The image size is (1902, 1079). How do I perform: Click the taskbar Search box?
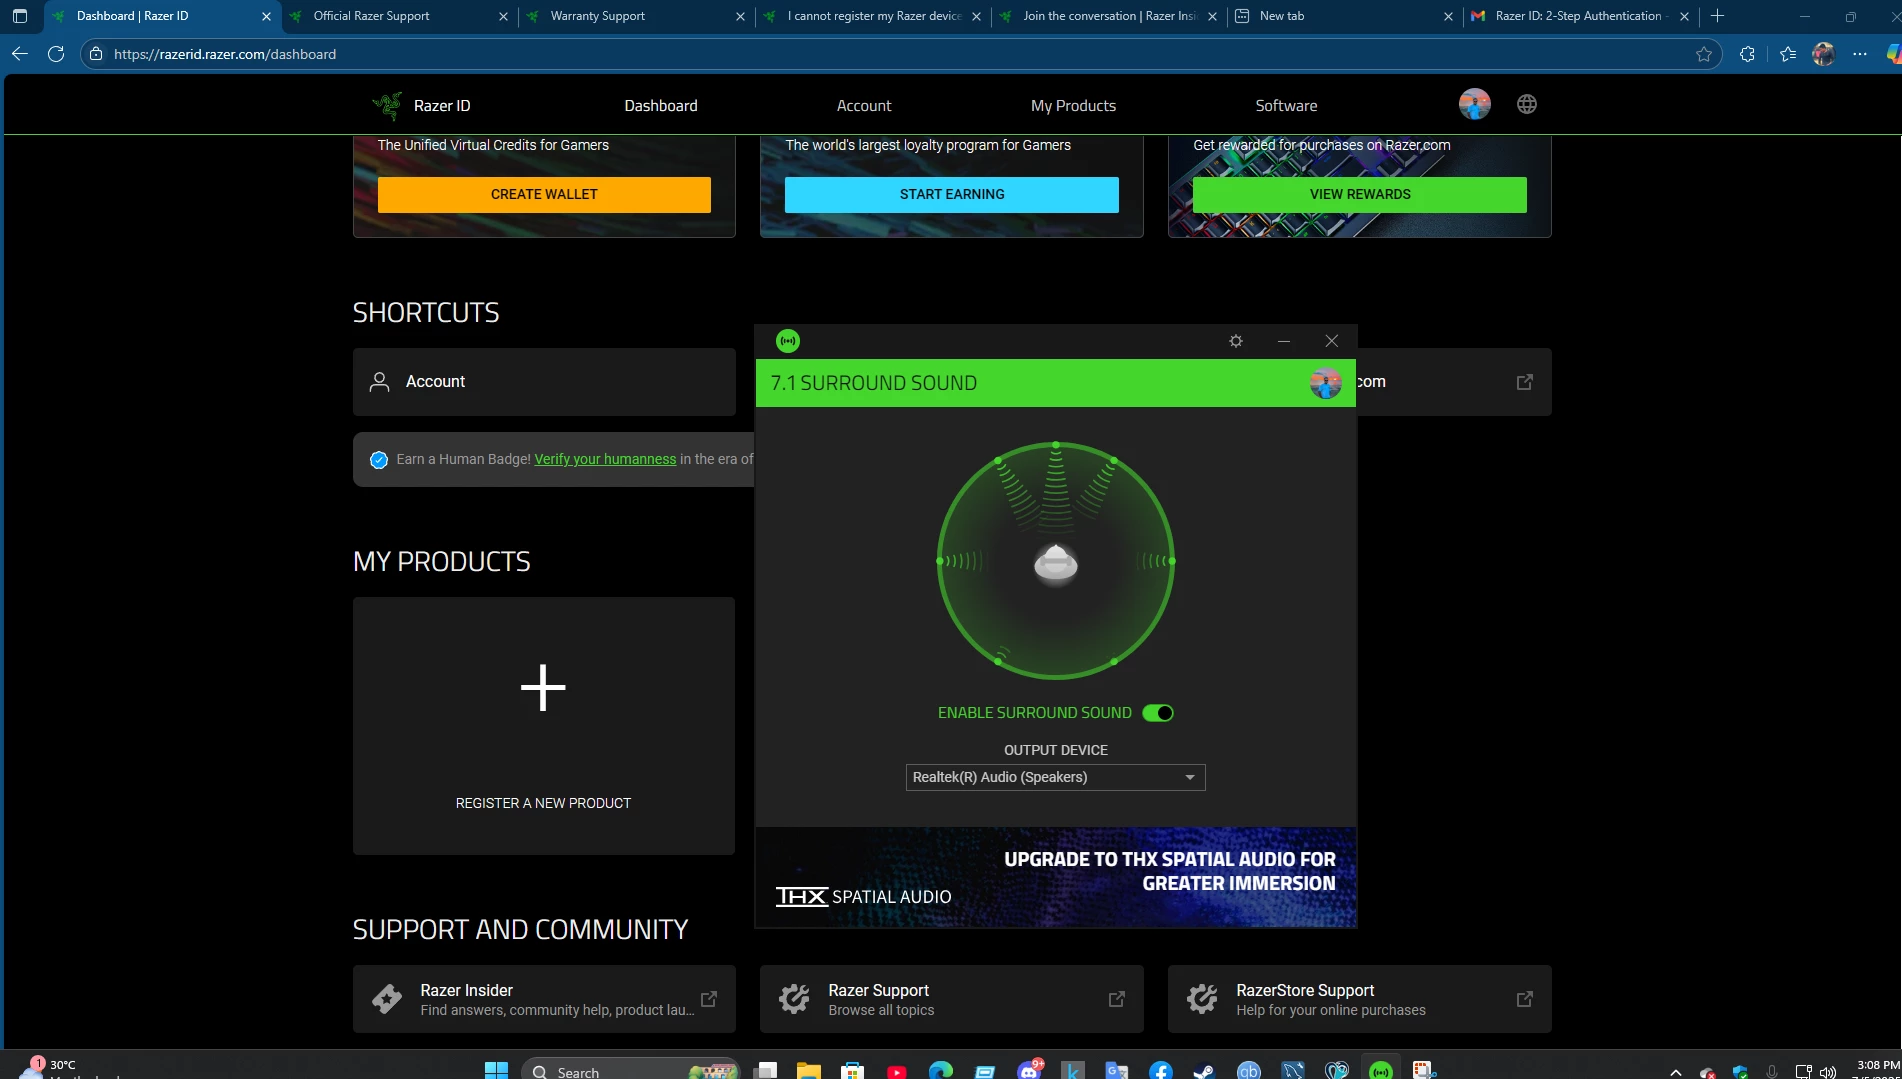click(630, 1071)
